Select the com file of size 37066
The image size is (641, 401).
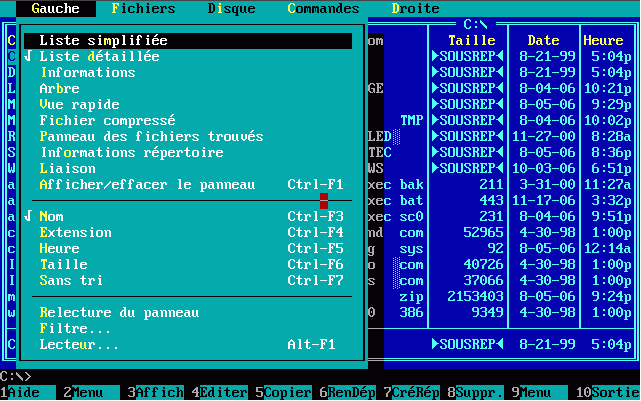(x=500, y=280)
